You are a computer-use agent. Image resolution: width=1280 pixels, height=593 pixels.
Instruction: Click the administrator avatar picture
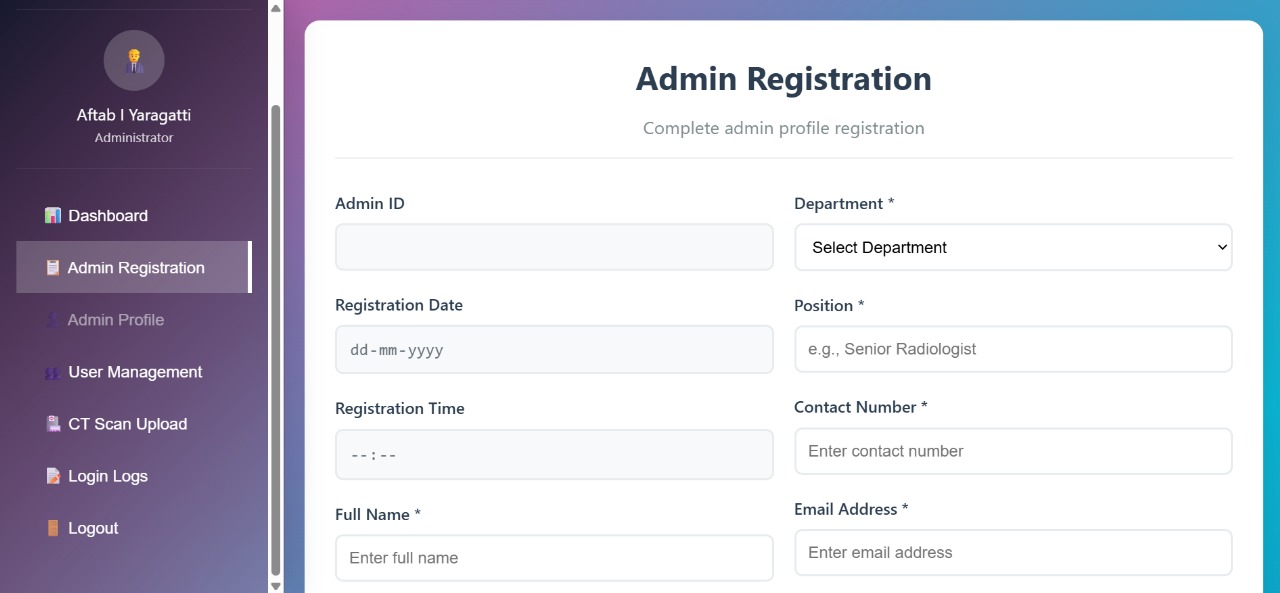[x=134, y=60]
